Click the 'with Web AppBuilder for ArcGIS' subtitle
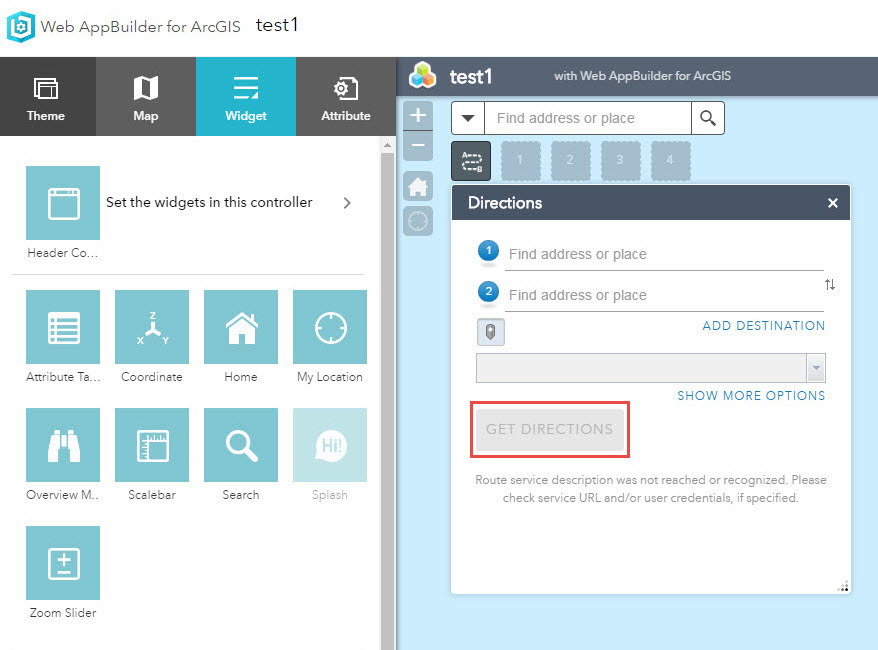878x650 pixels. tap(642, 76)
